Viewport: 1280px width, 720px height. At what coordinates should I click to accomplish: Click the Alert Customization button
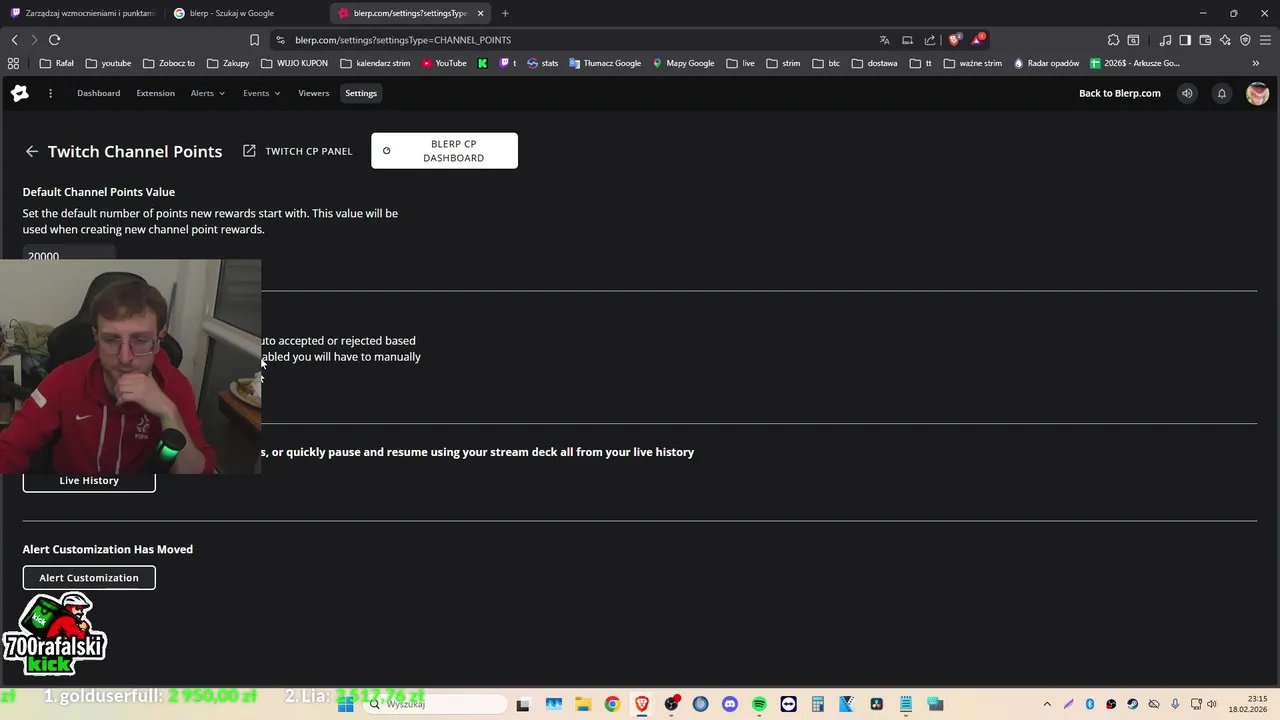[89, 578]
